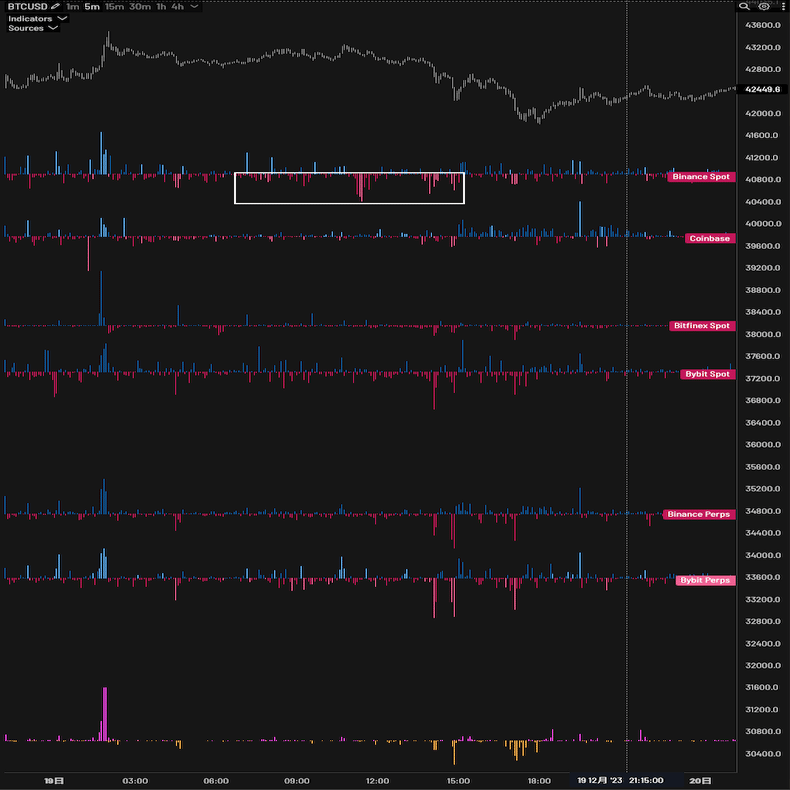Click the 43600.0 price axis label

tap(762, 25)
